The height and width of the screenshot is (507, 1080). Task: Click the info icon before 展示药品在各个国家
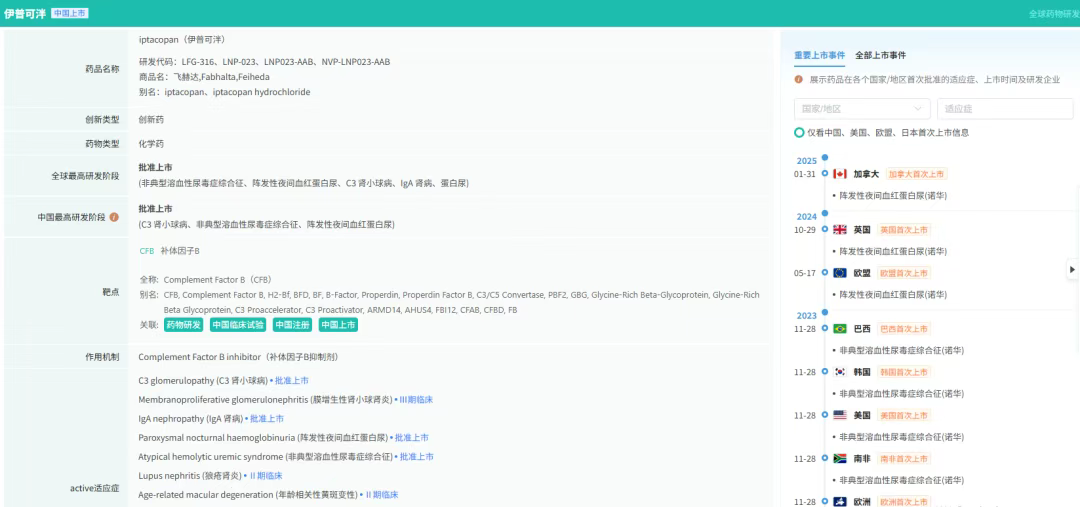click(x=798, y=79)
